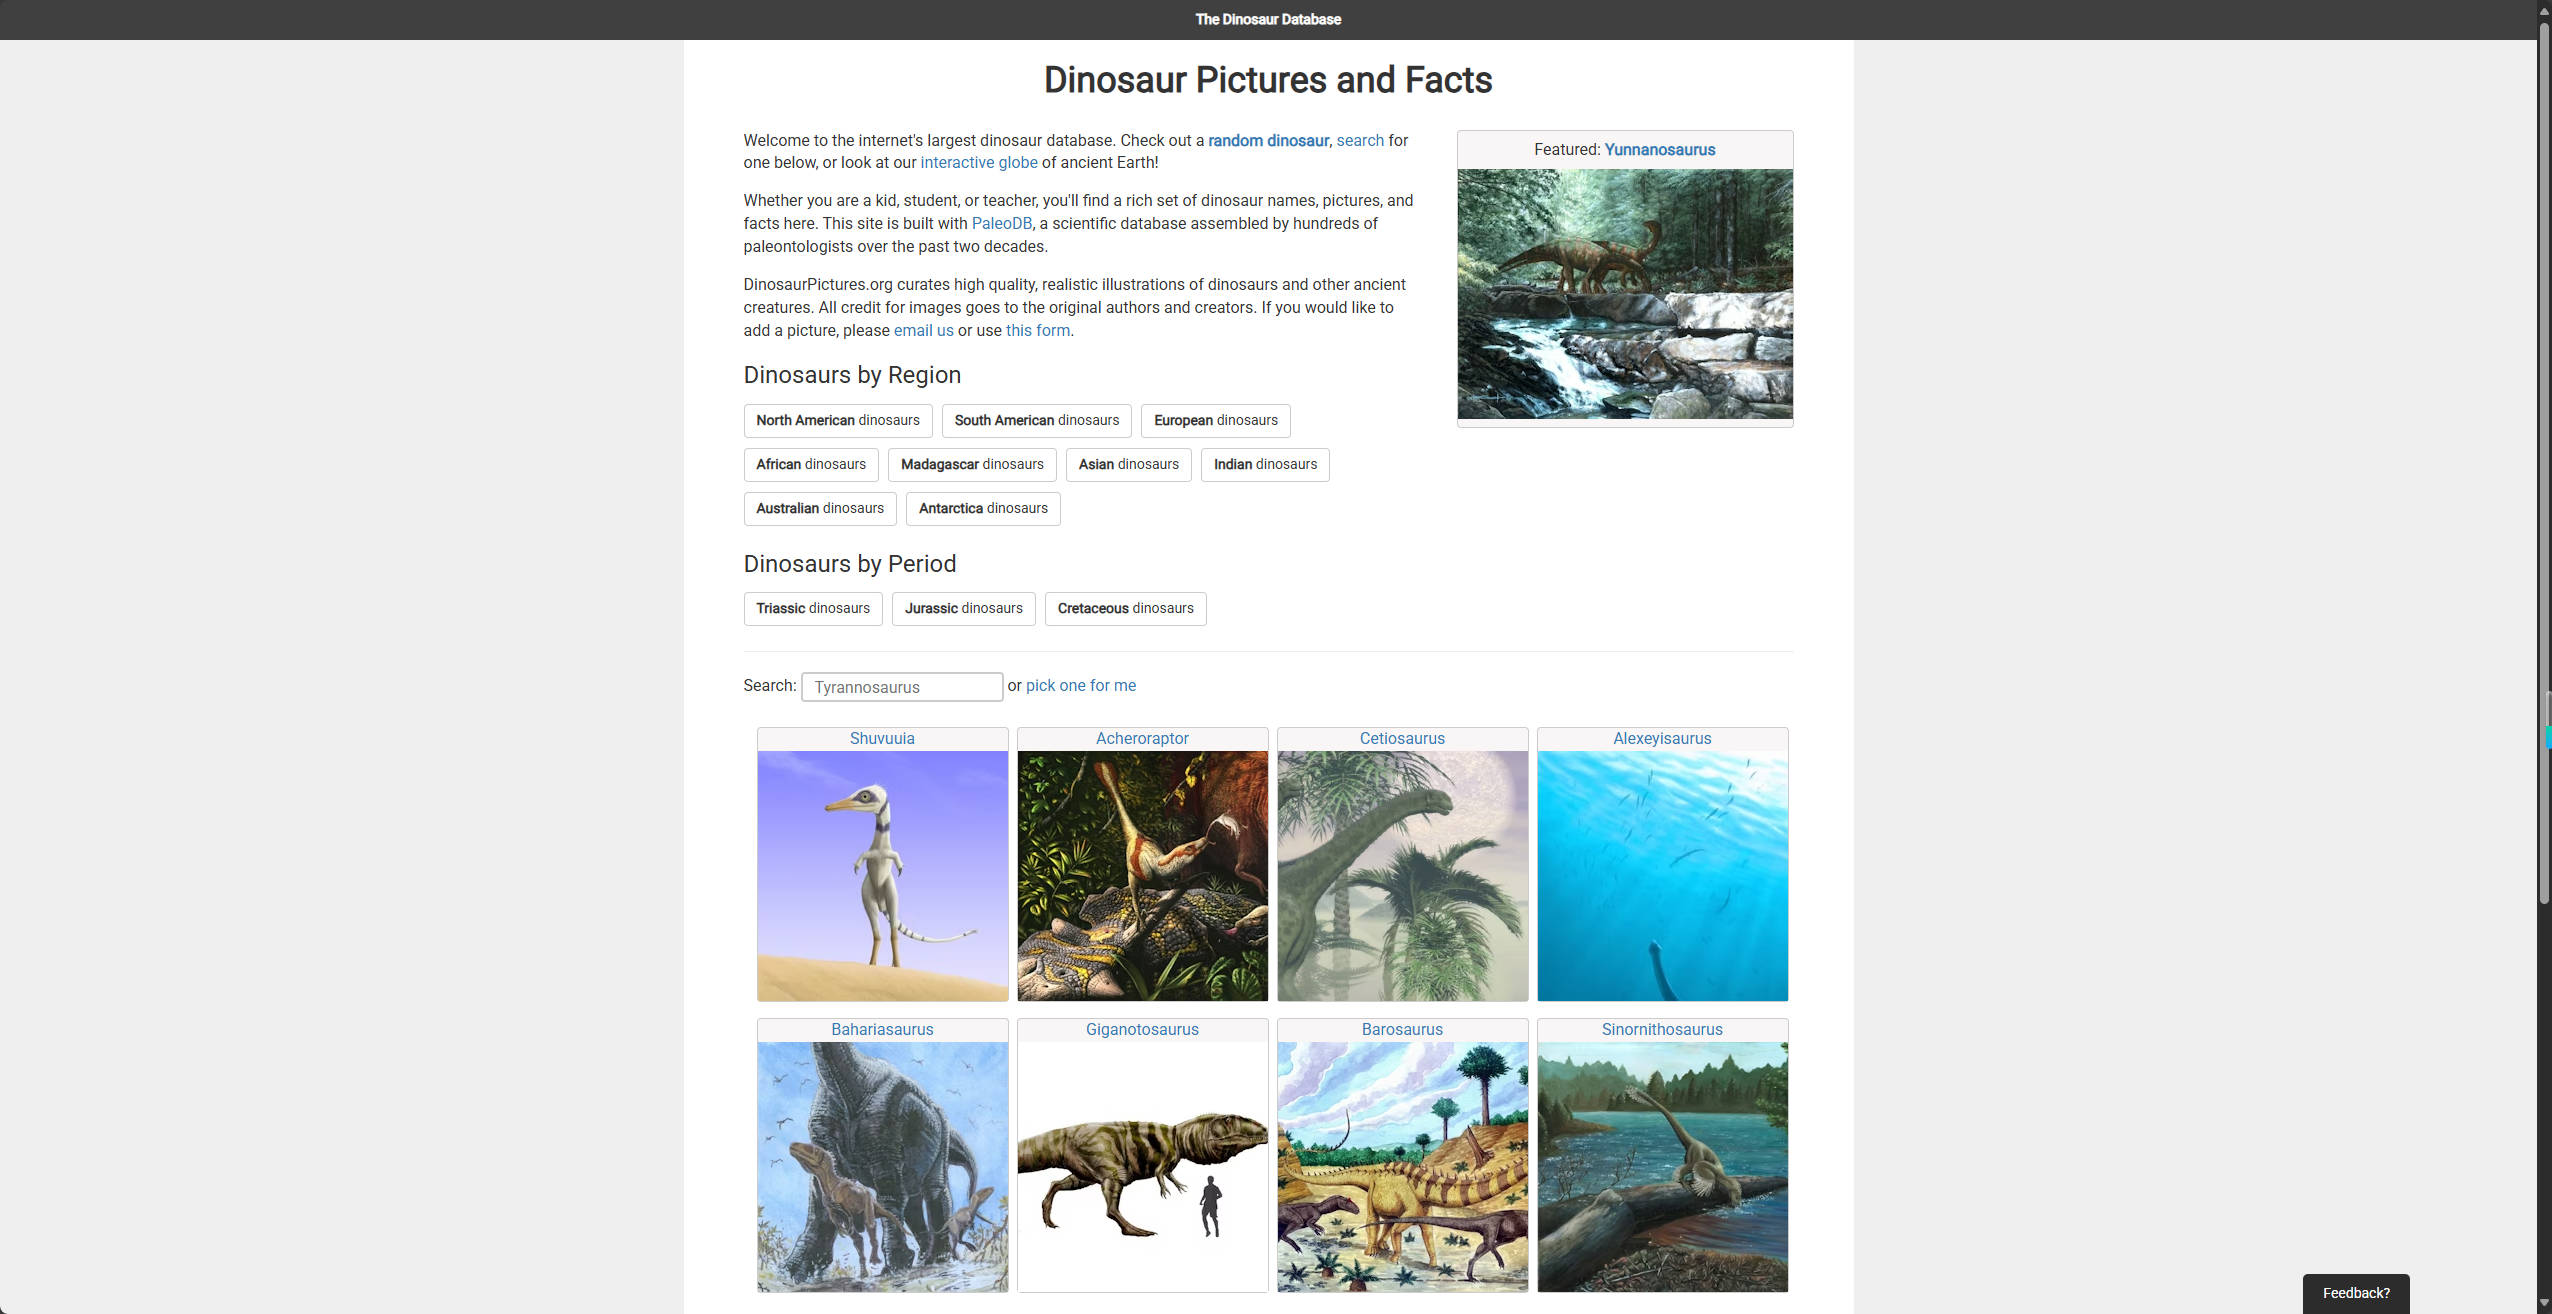Browse Triassic dinosaurs
This screenshot has height=1314, width=2552.
[x=812, y=608]
